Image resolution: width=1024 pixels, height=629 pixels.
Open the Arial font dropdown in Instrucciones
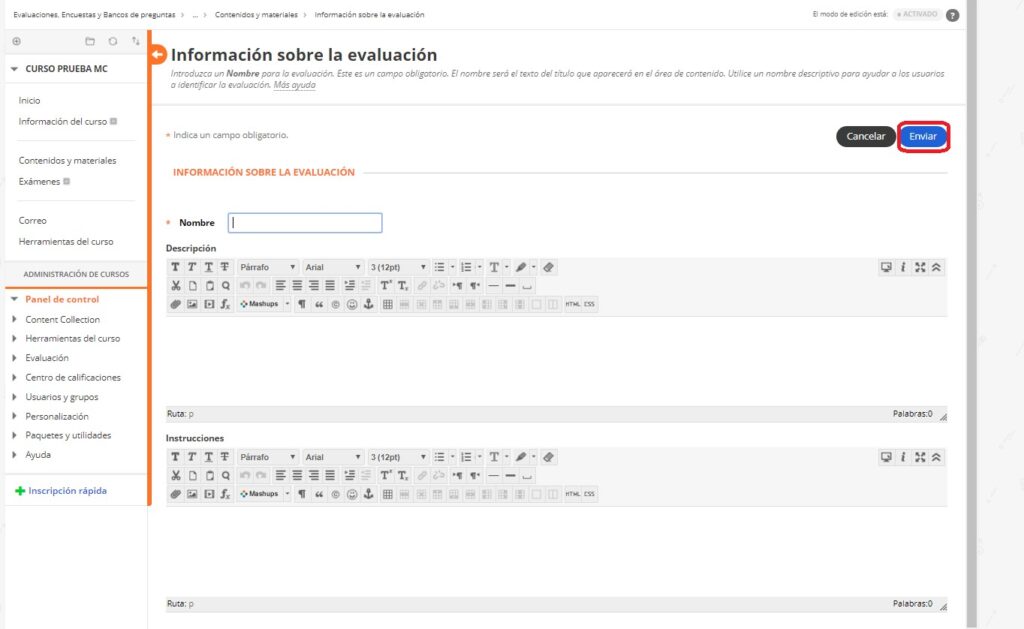tap(333, 457)
